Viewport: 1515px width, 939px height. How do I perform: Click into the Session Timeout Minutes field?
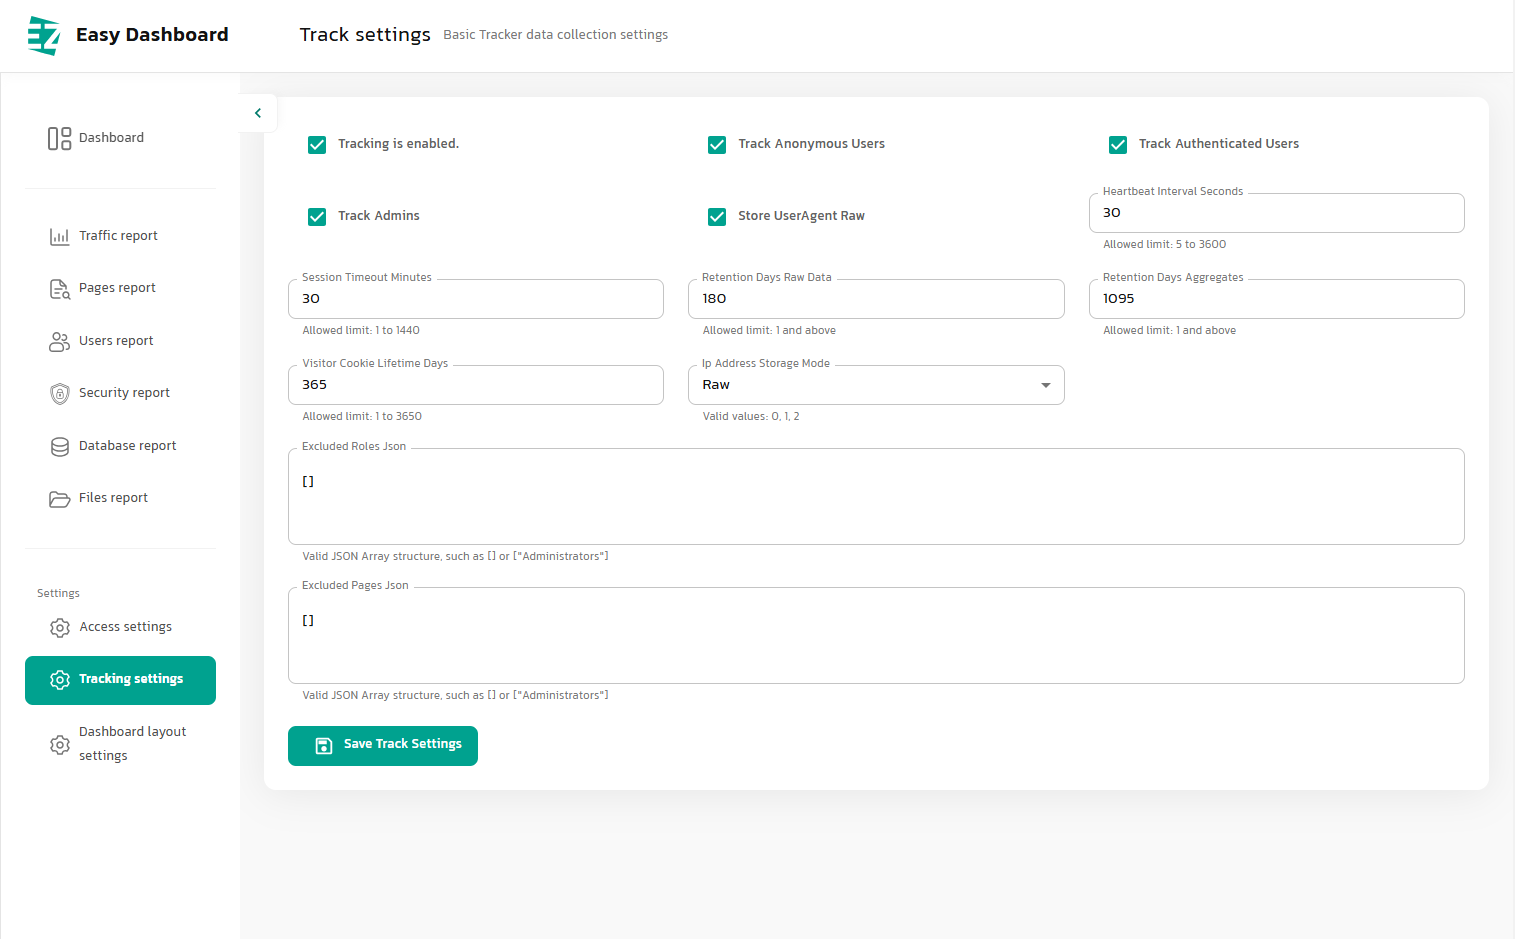[476, 299]
